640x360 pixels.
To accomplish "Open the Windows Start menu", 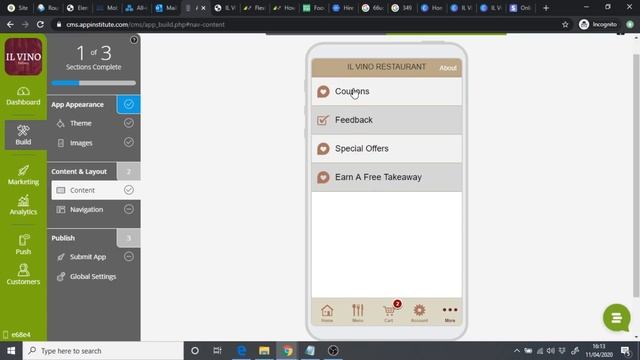I will click(11, 351).
